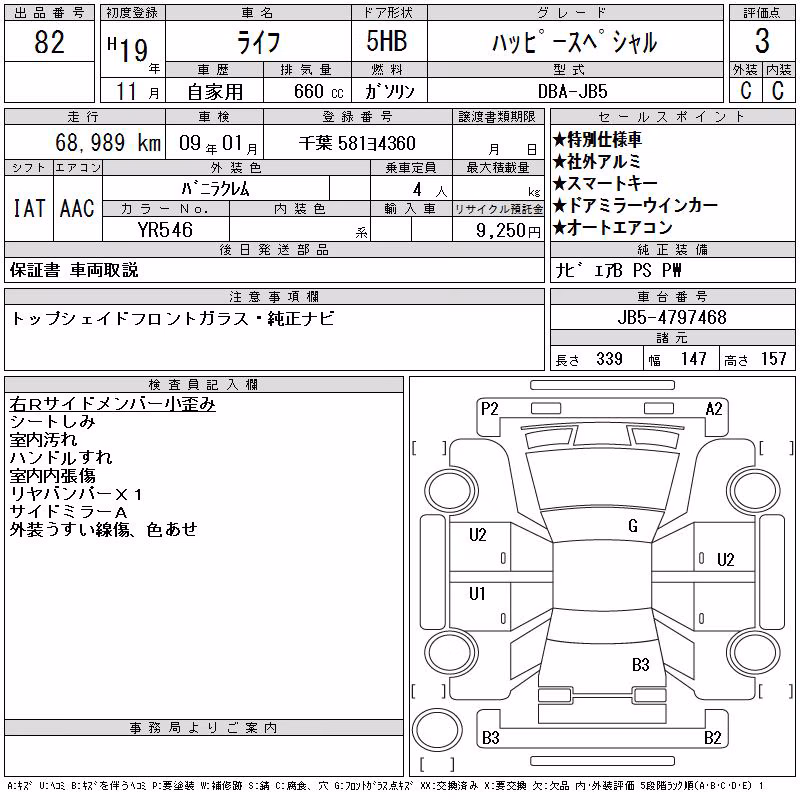
Task: Click the P2 mark on front bumper
Action: tap(489, 409)
